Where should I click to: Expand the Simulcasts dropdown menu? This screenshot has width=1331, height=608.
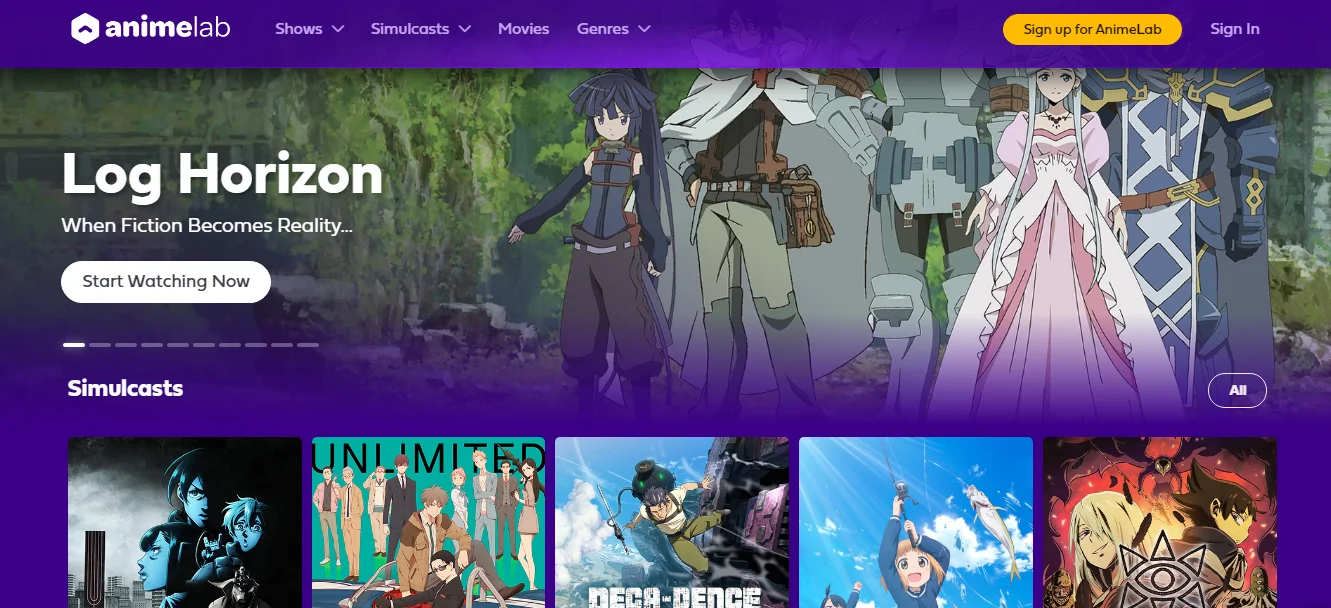[x=420, y=29]
